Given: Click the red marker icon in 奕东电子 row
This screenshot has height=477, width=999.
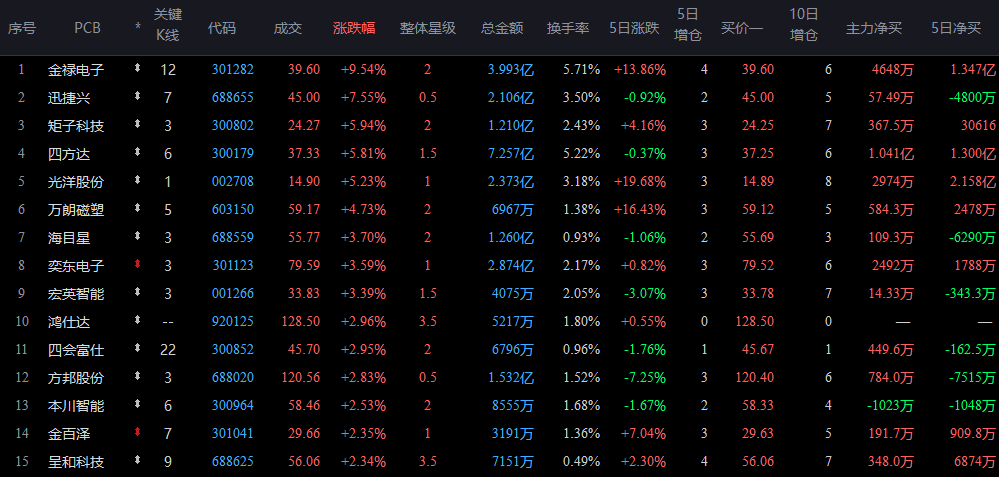Looking at the screenshot, I should pos(137,264).
